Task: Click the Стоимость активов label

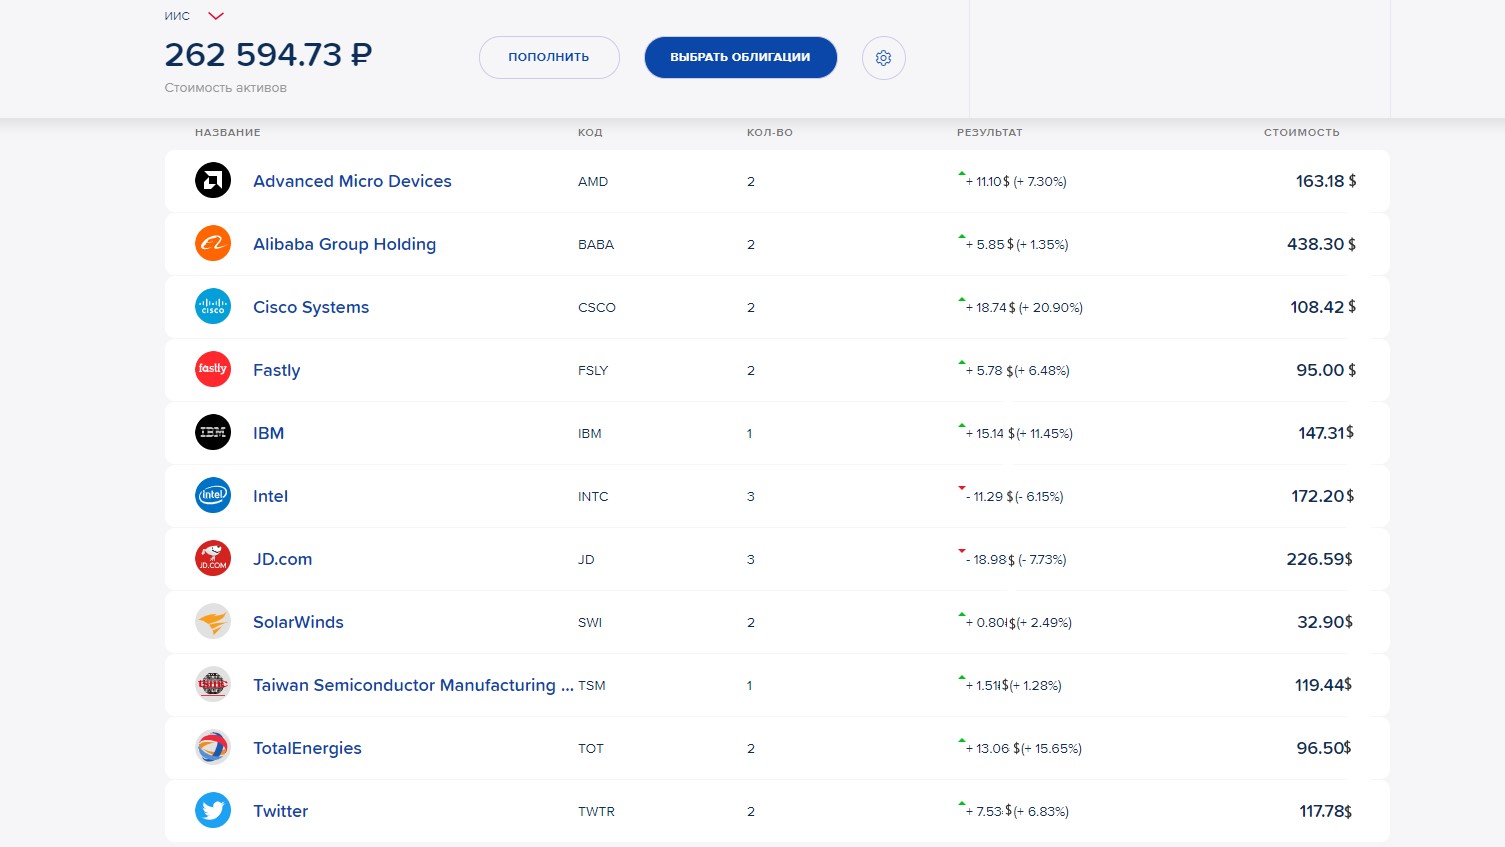Action: [x=226, y=88]
